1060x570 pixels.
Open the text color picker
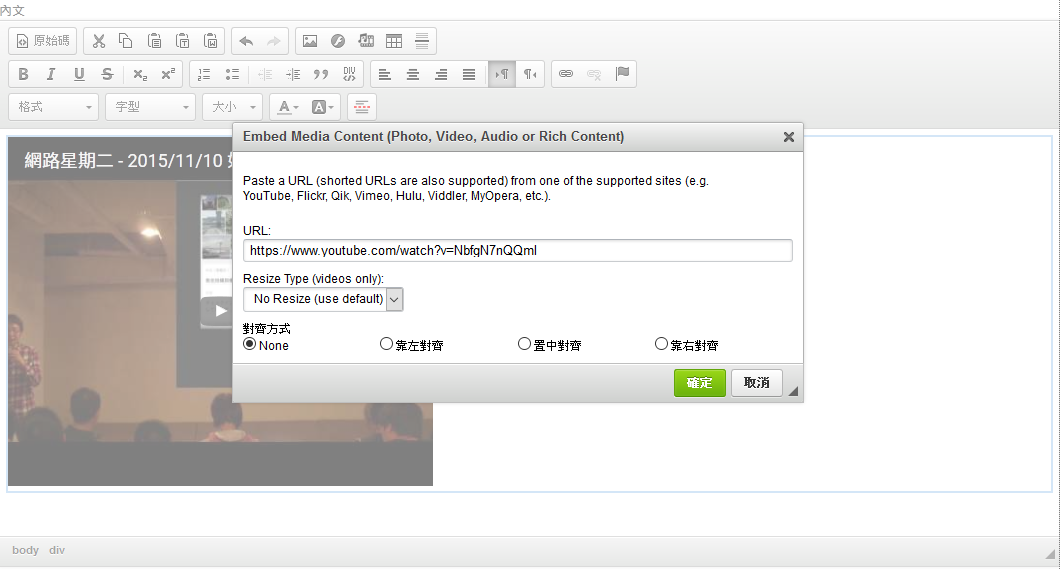click(x=287, y=107)
